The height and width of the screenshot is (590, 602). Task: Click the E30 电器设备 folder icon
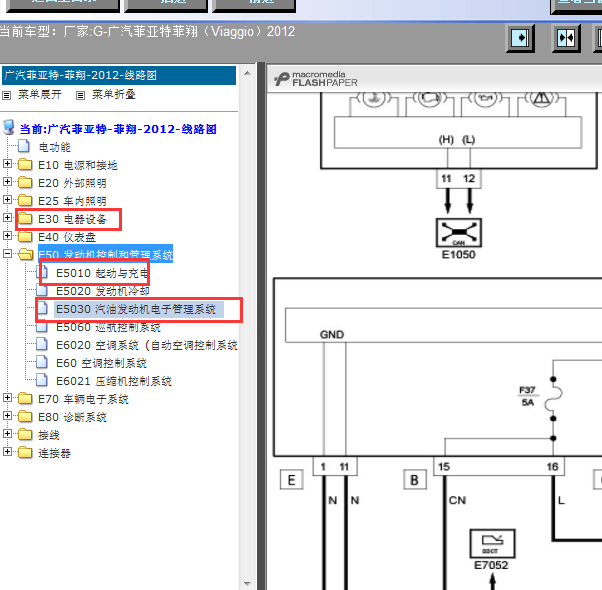(x=25, y=219)
